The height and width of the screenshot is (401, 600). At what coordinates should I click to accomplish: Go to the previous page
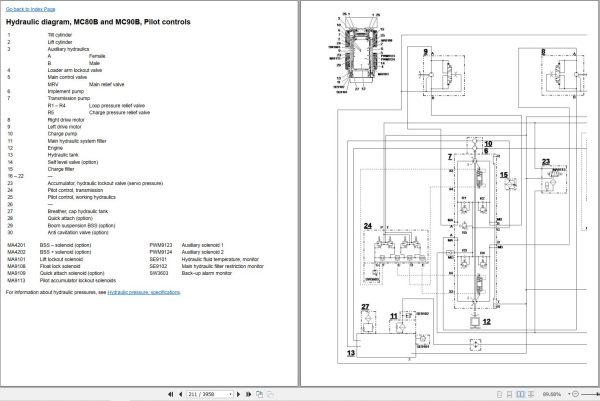click(x=181, y=394)
